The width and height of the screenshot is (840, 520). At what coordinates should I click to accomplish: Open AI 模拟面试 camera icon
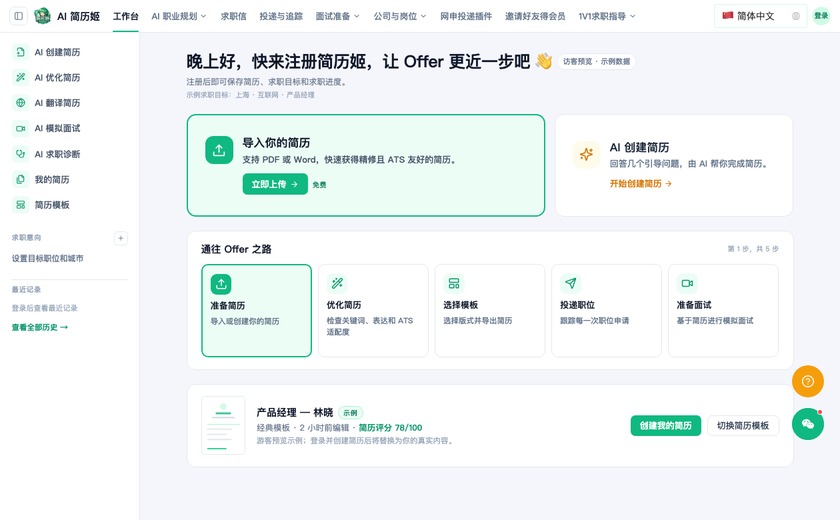20,129
